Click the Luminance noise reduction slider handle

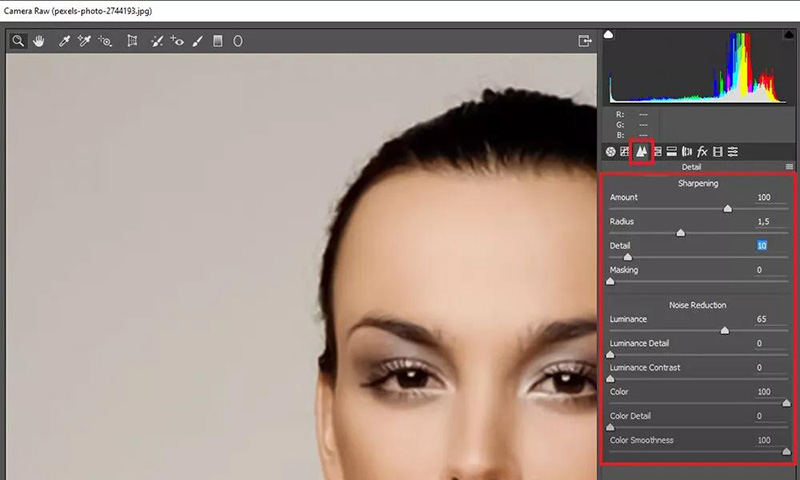(725, 330)
